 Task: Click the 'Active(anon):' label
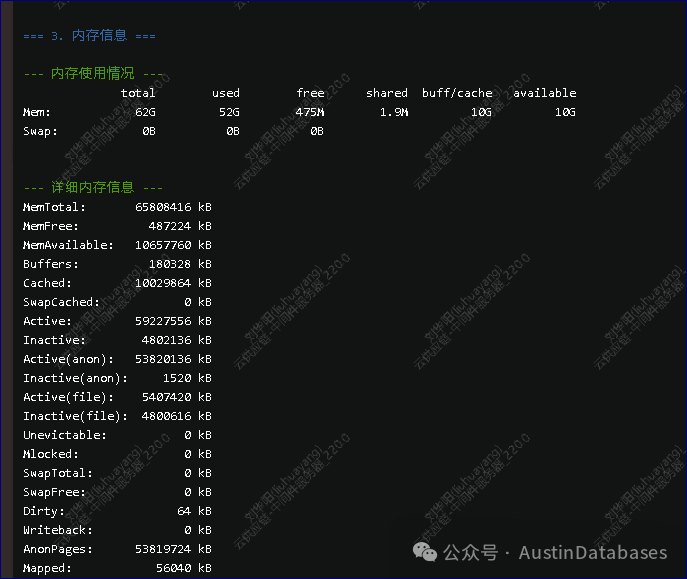coord(68,359)
